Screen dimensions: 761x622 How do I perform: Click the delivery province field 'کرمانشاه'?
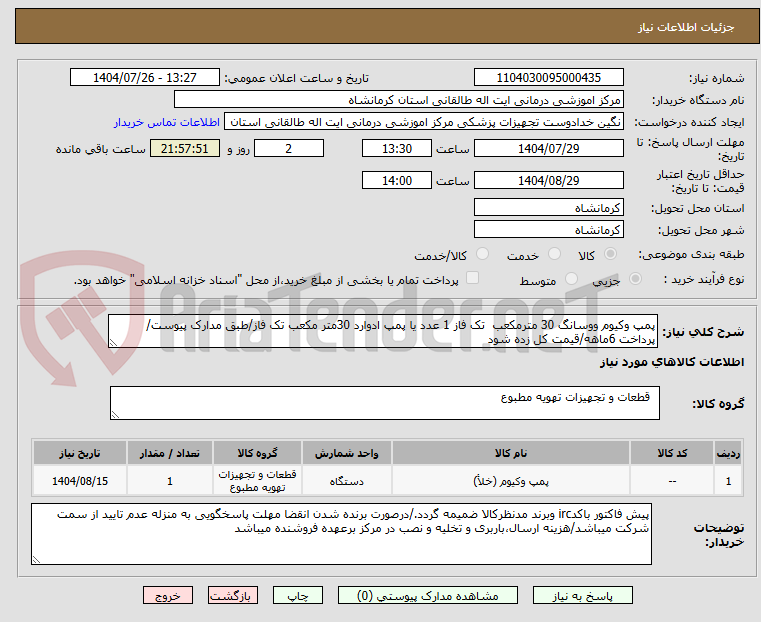(549, 207)
